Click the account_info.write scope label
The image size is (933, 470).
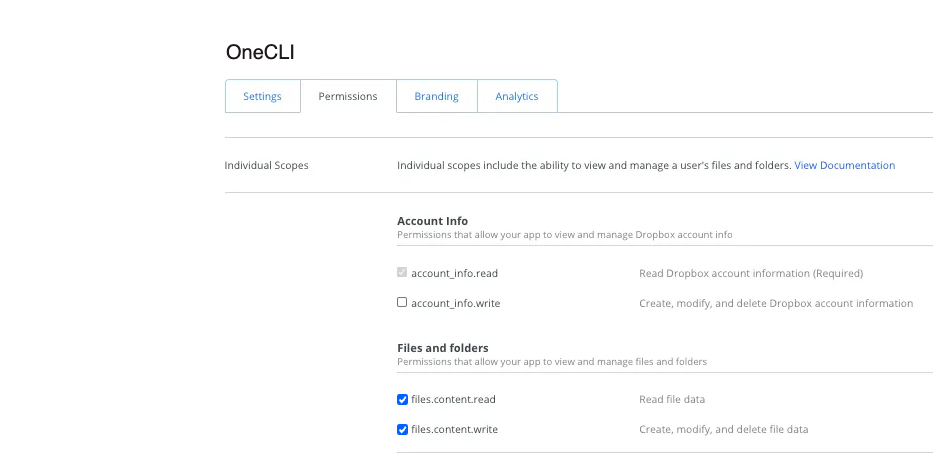(456, 303)
